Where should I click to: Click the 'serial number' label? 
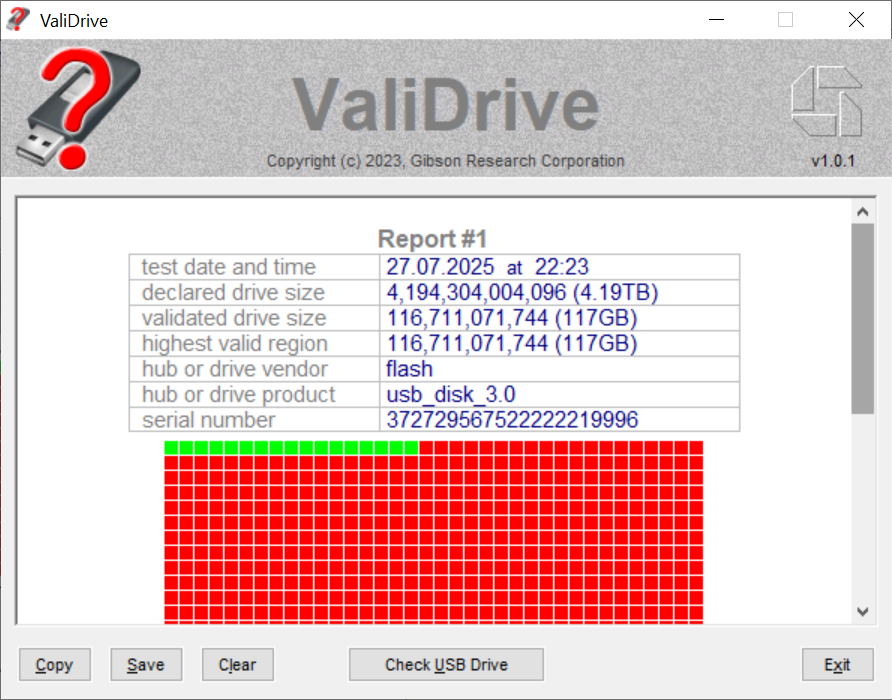pos(208,420)
